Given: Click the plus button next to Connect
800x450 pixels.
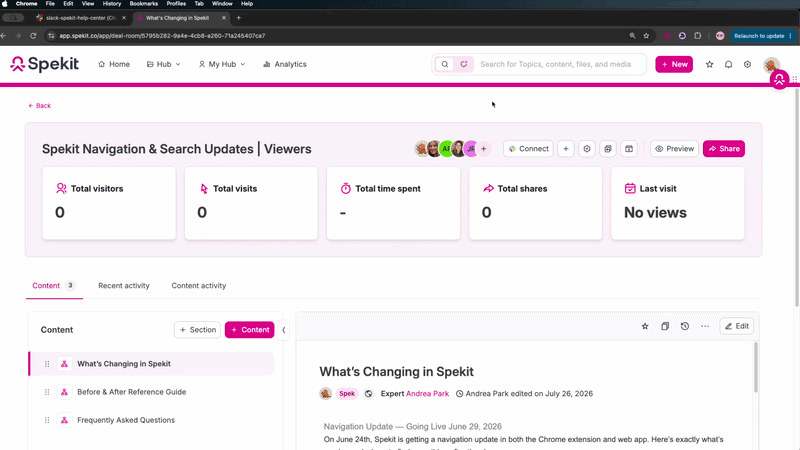Looking at the screenshot, I should click(566, 149).
